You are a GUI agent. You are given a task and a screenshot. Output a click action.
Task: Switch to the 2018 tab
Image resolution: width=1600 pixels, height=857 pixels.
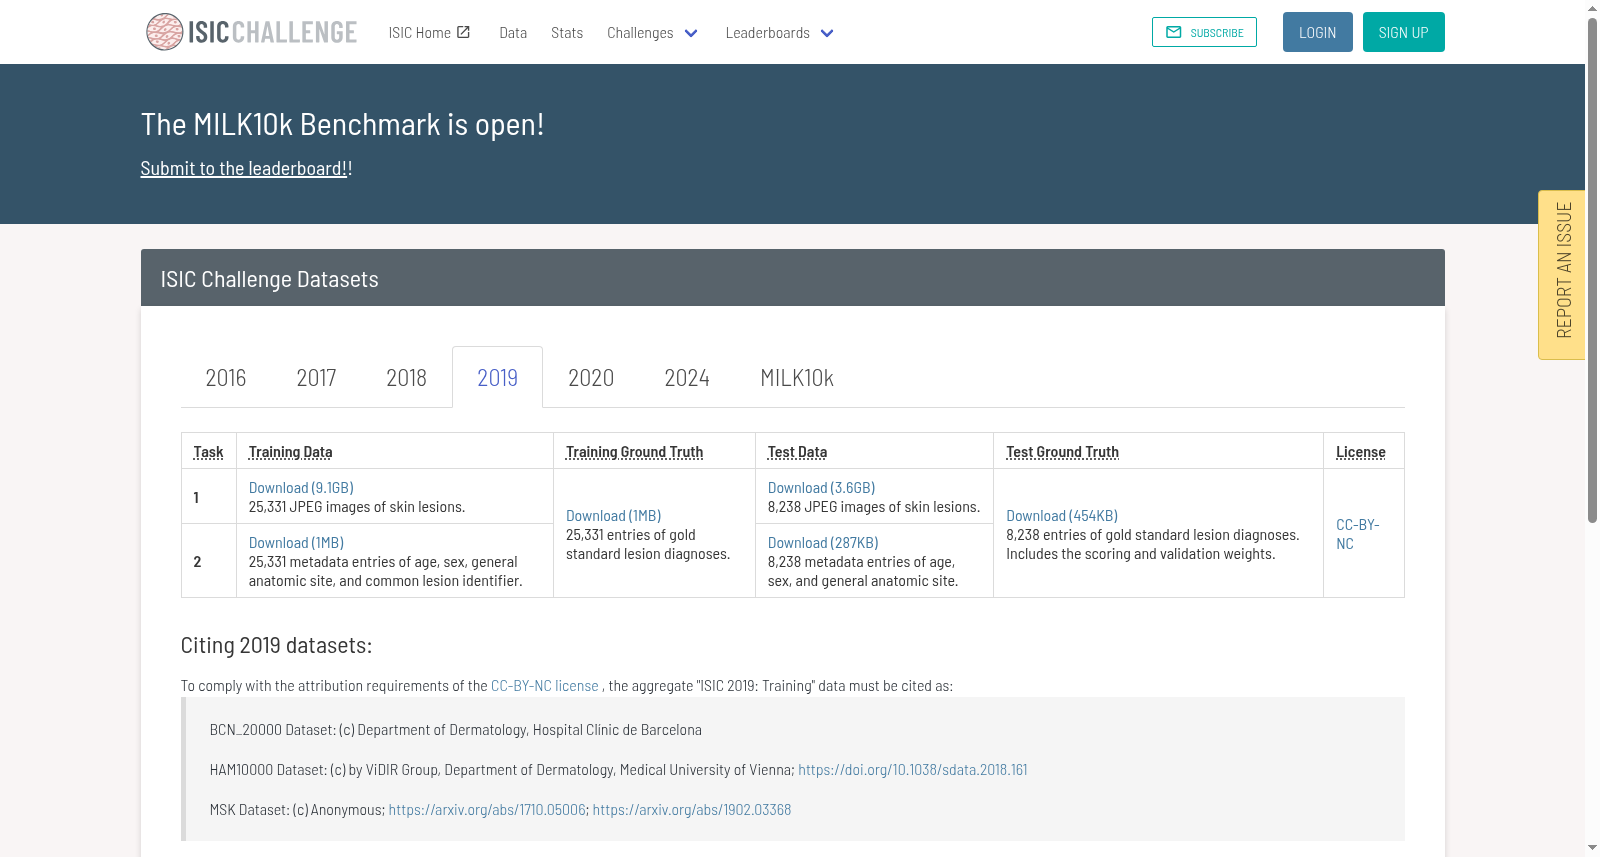(406, 377)
